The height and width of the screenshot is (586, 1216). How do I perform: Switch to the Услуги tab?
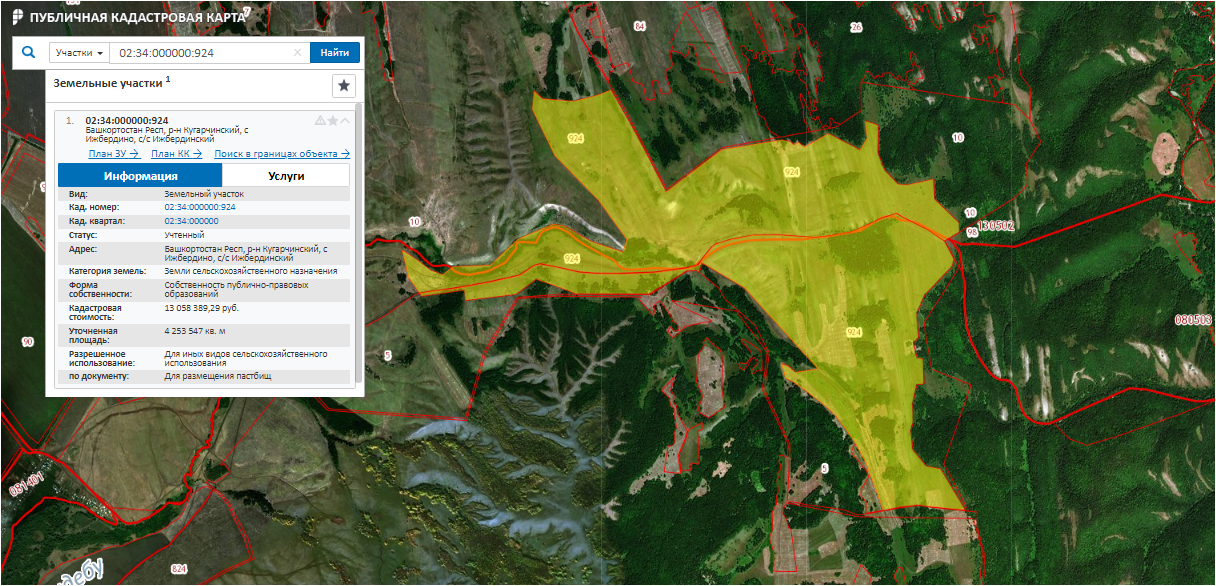point(286,175)
